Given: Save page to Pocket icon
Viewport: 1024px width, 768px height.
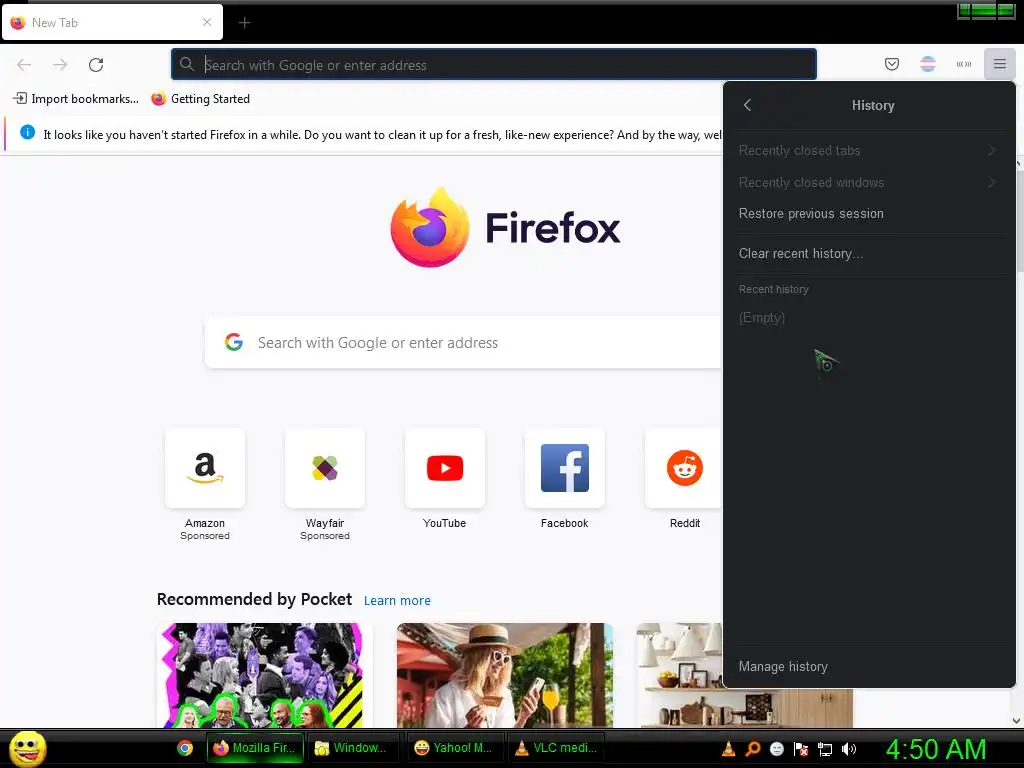Looking at the screenshot, I should (x=891, y=64).
